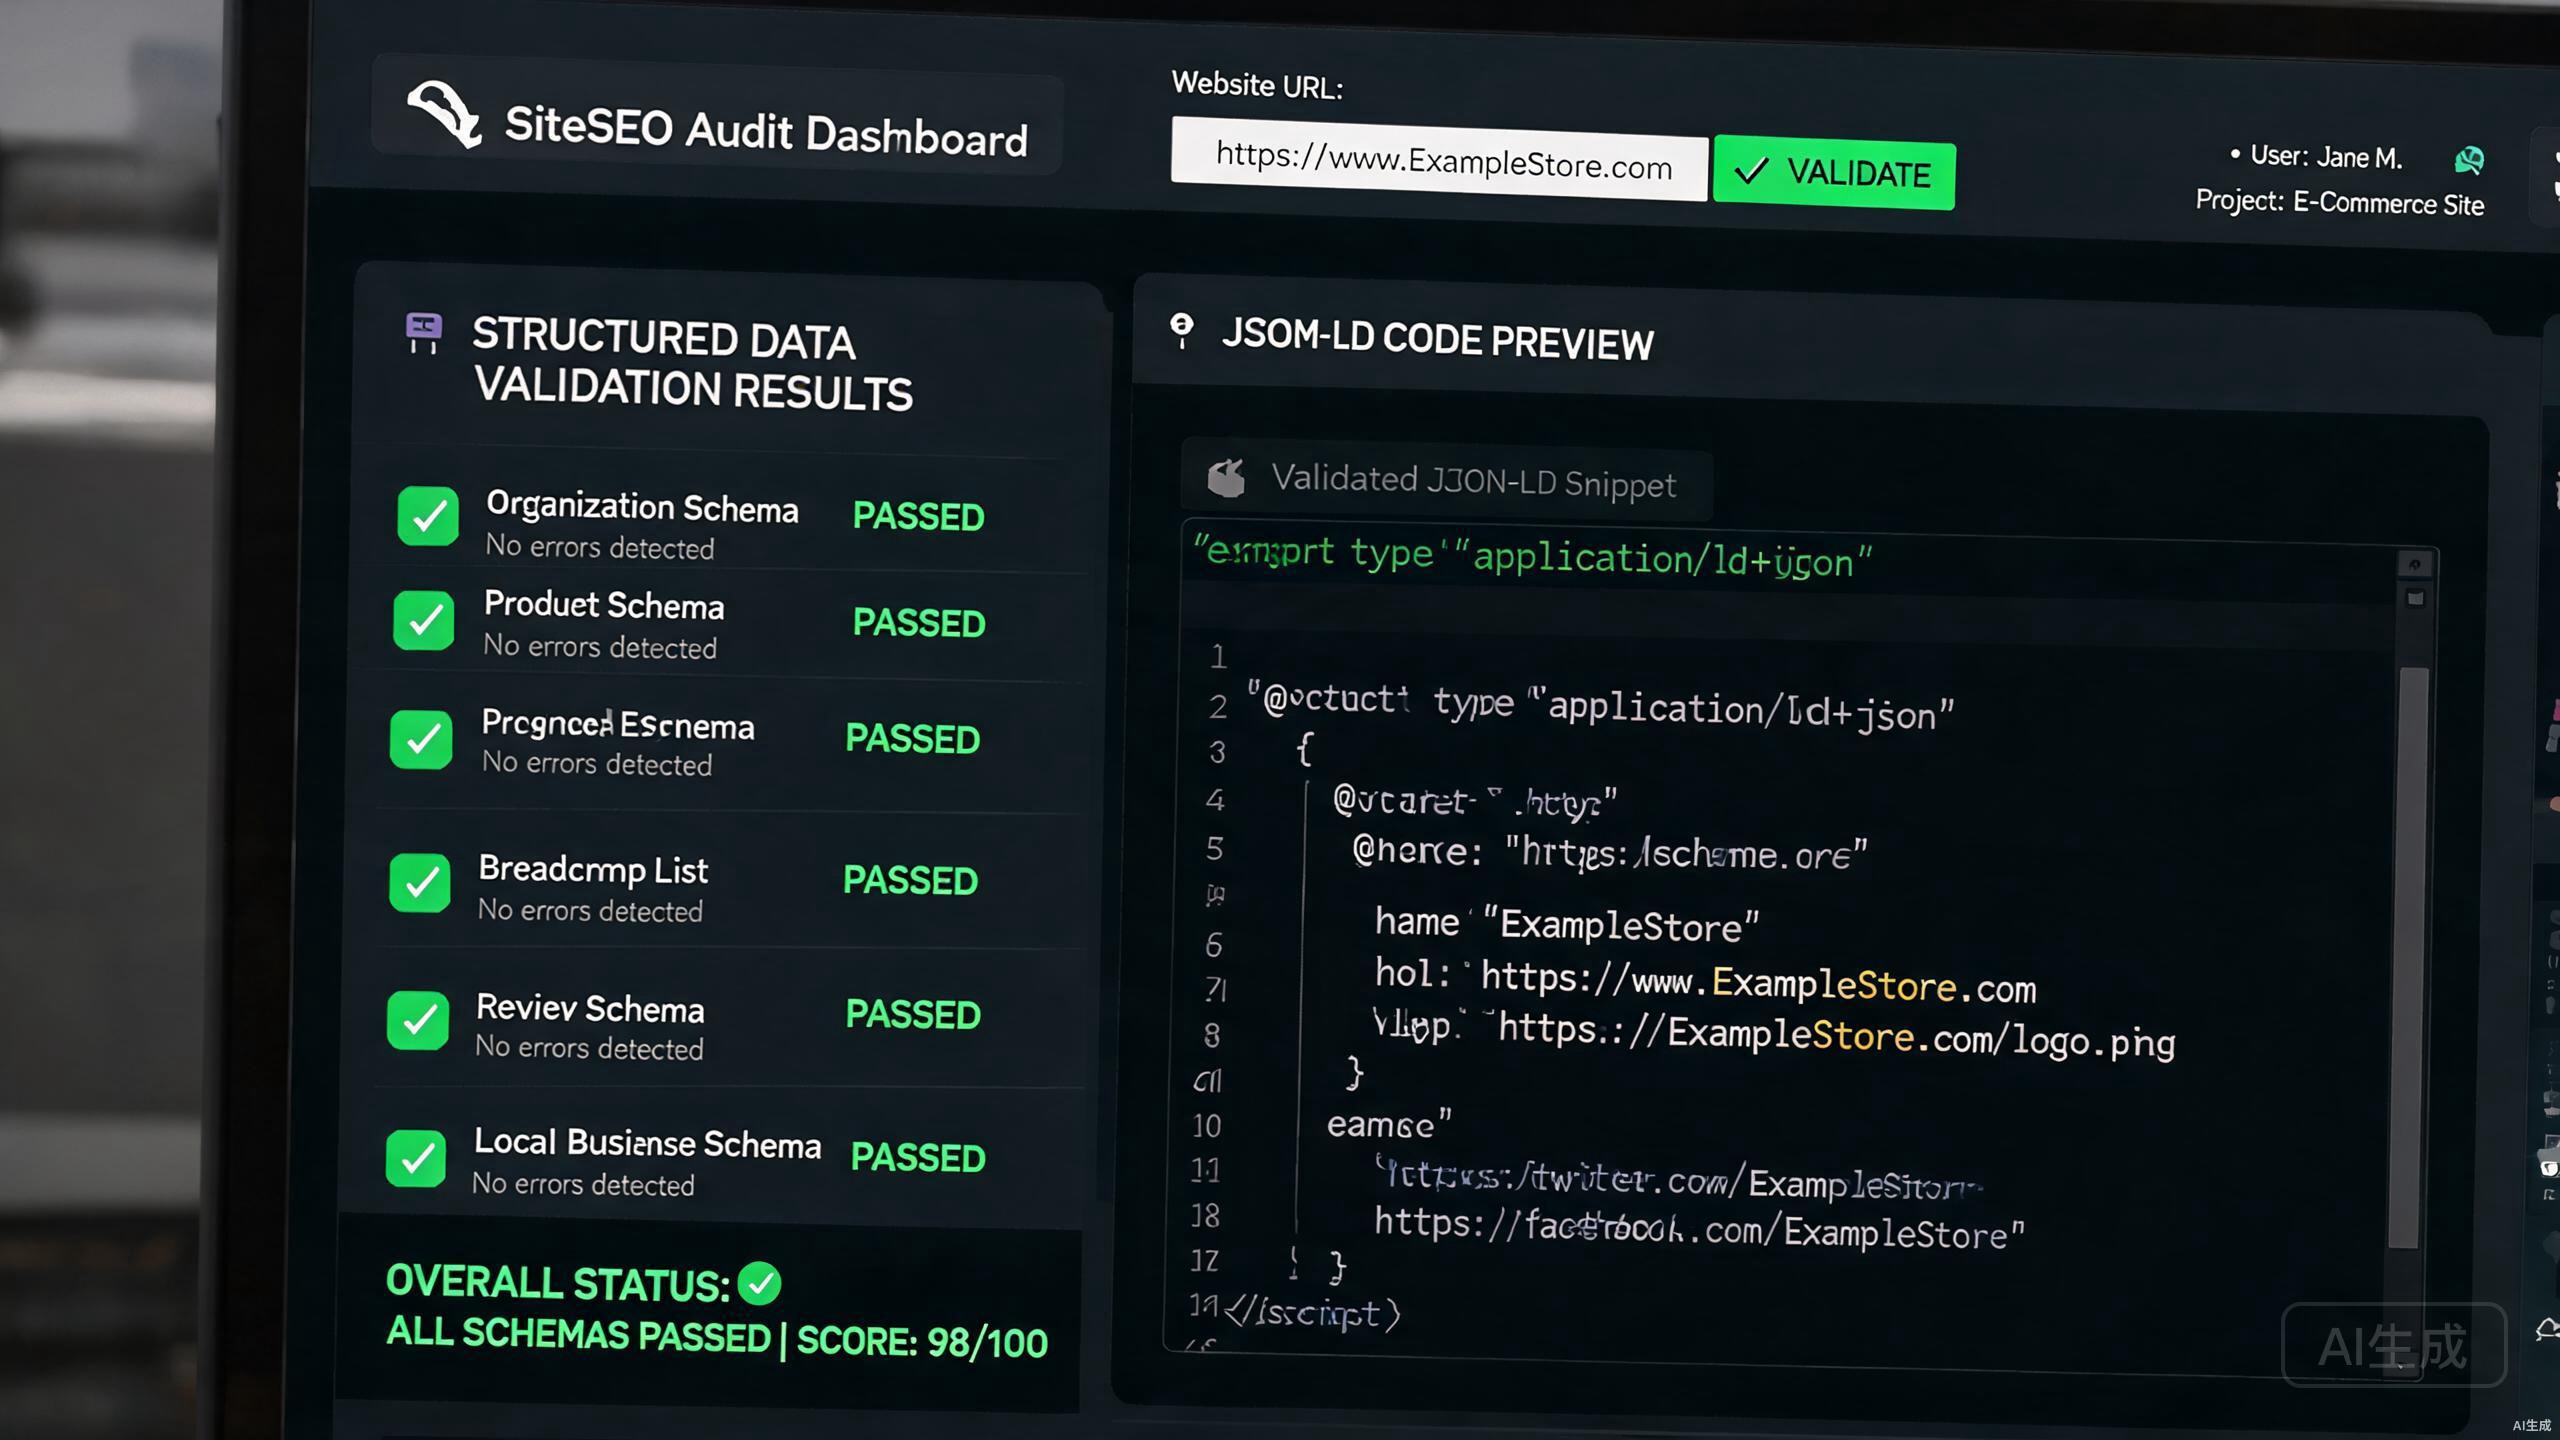
Task: Click the ExampleStore.com/logo.png URL in code
Action: coord(1837,1035)
